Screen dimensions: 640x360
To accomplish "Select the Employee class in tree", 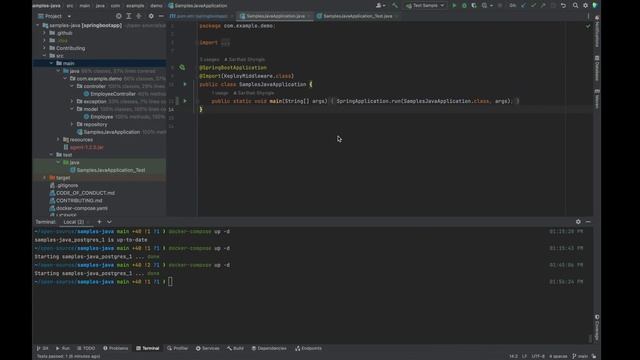I will [x=101, y=117].
